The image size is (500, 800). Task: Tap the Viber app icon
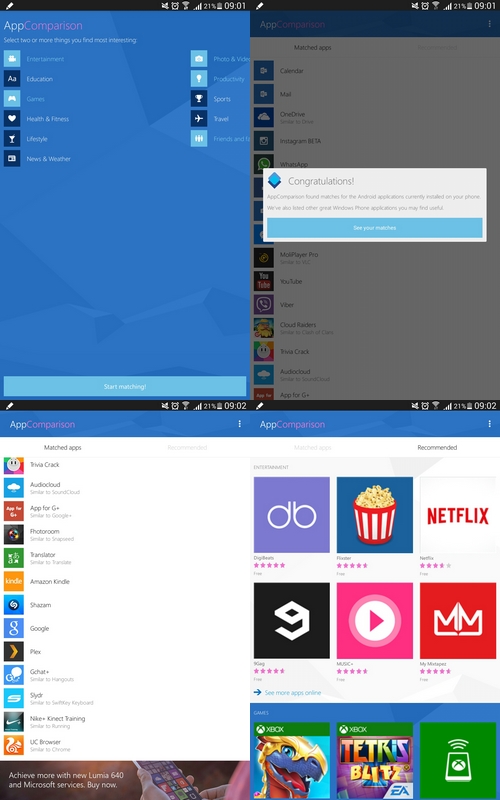[x=264, y=305]
